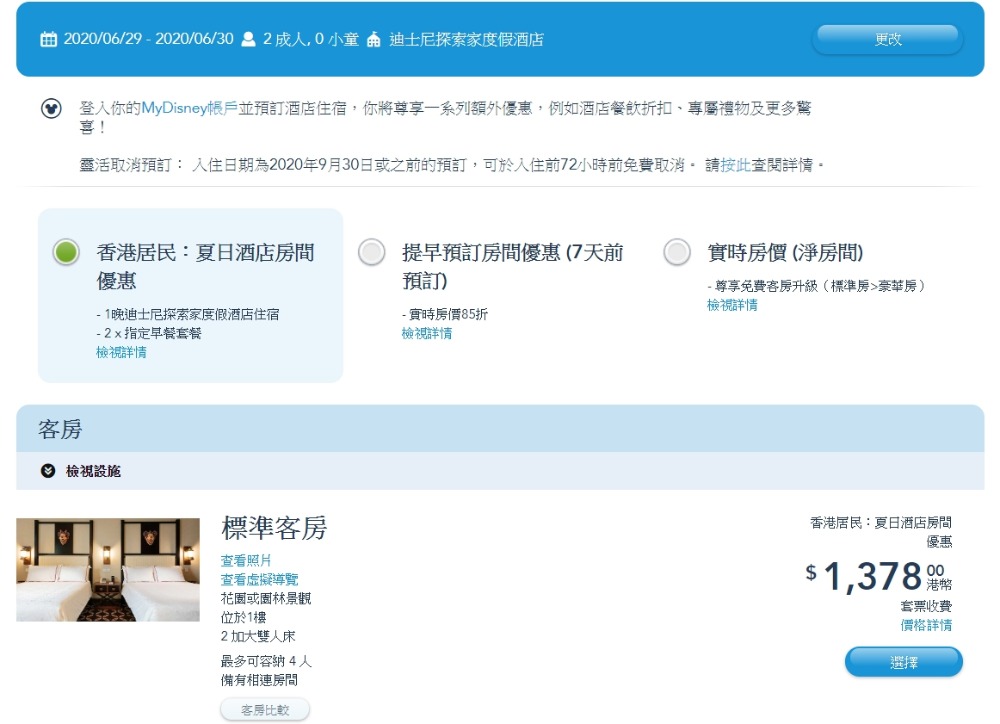Click the 套票收費 text

coord(926,606)
